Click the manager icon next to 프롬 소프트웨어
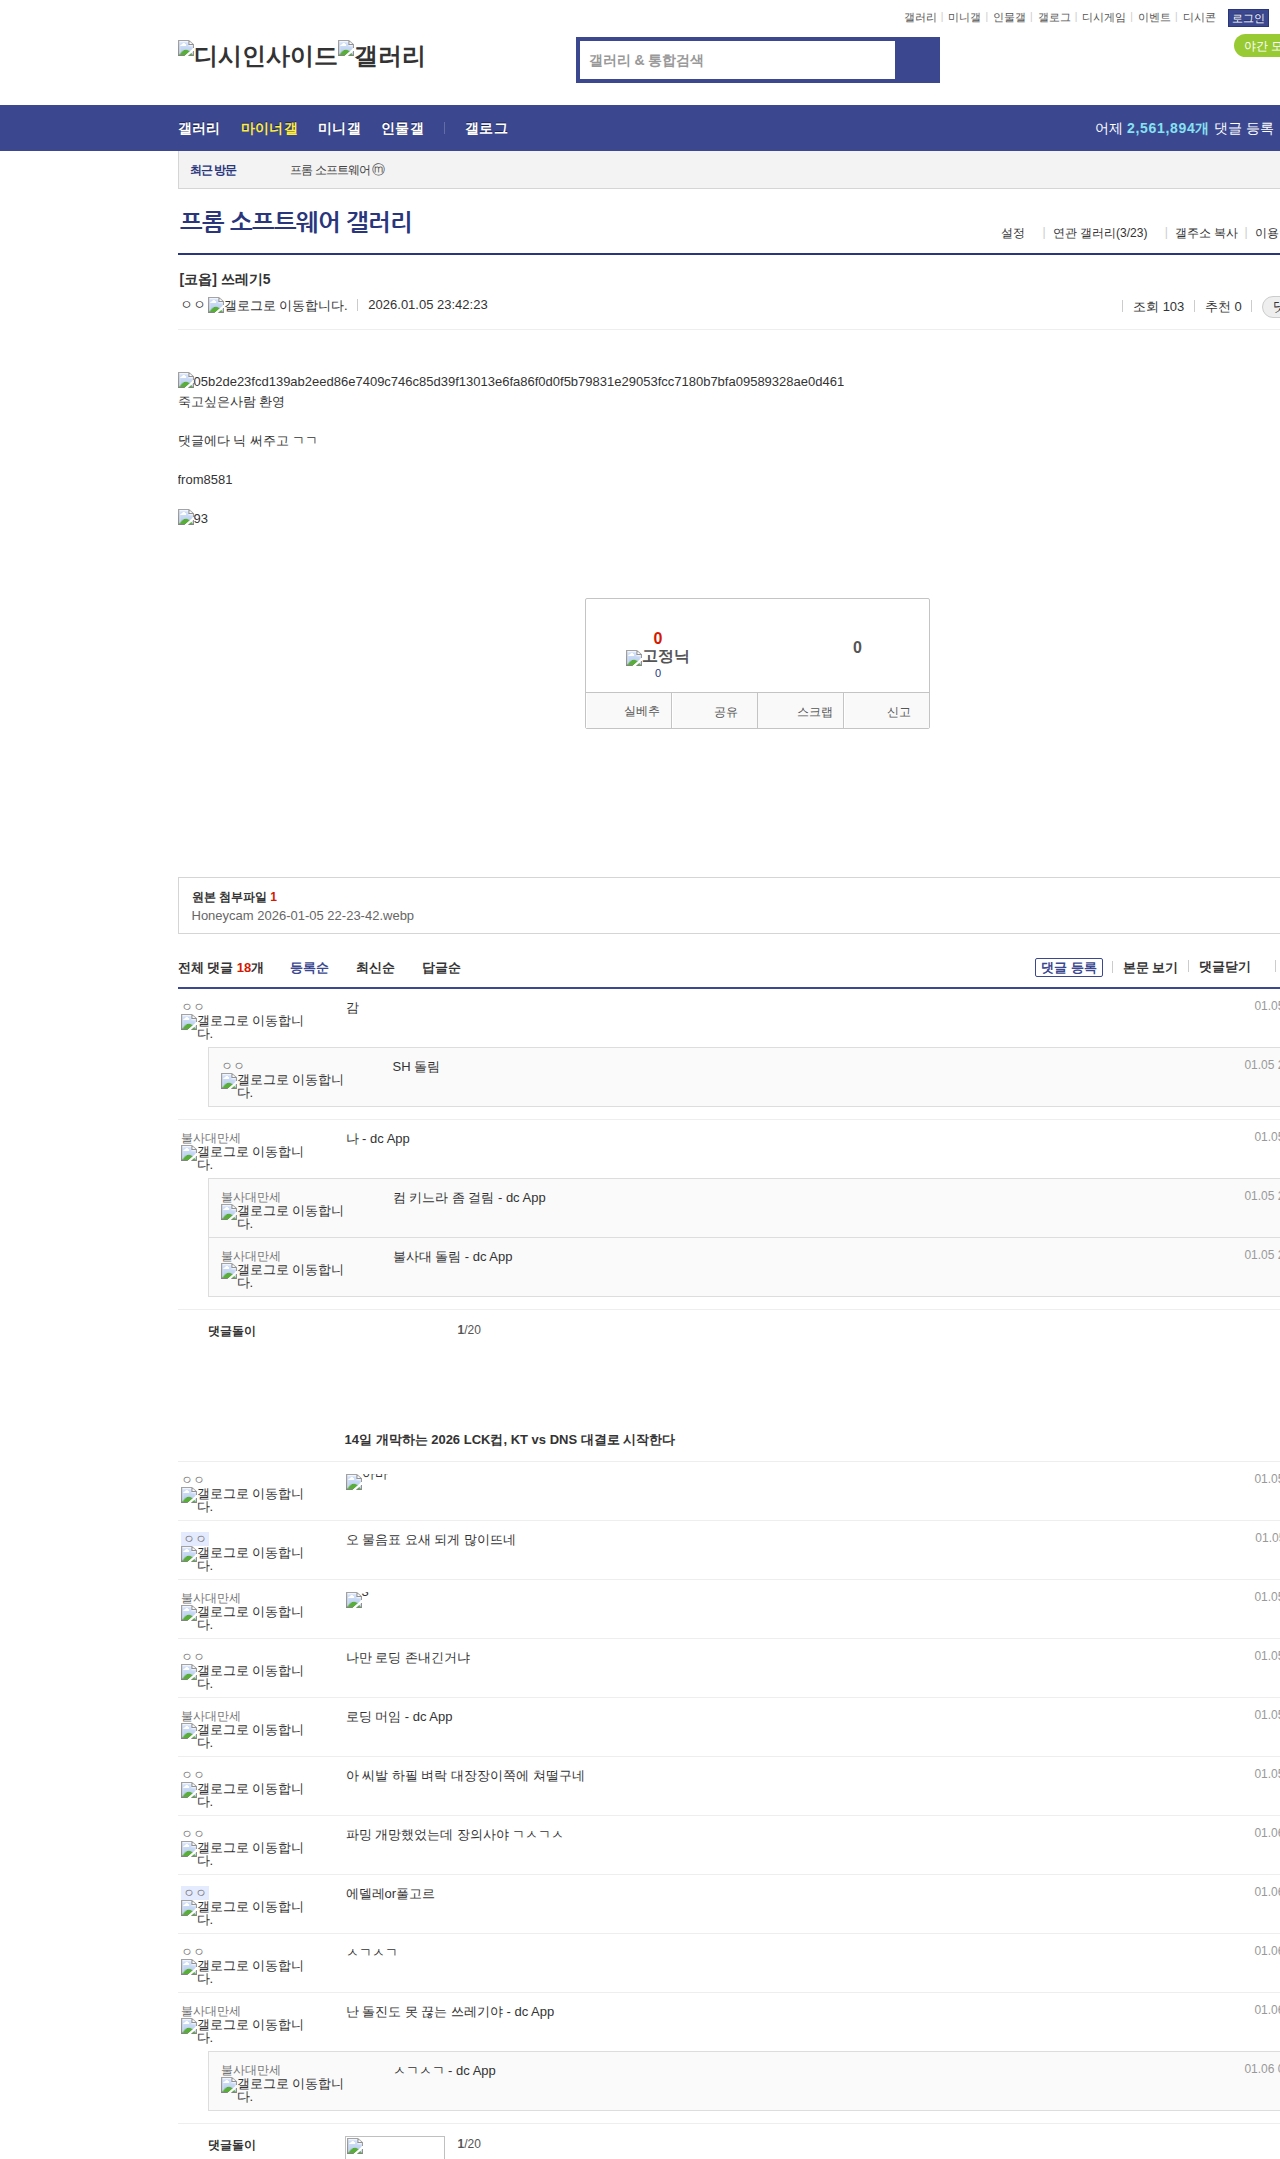This screenshot has width=1280, height=2159. pos(378,170)
